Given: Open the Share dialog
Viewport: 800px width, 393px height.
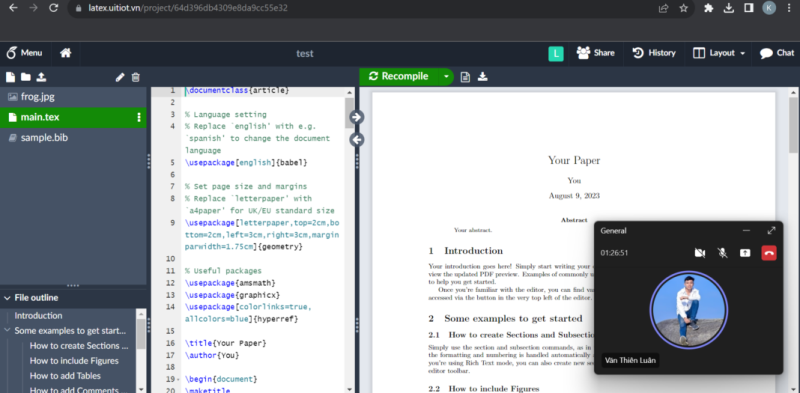Looking at the screenshot, I should (595, 53).
